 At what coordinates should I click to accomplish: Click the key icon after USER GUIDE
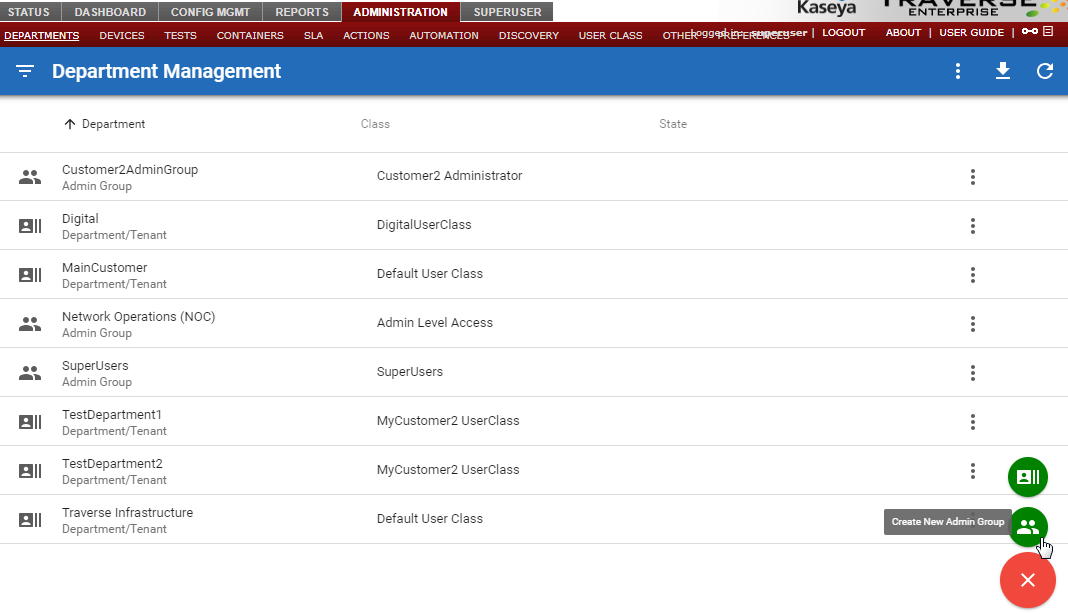pos(1030,31)
